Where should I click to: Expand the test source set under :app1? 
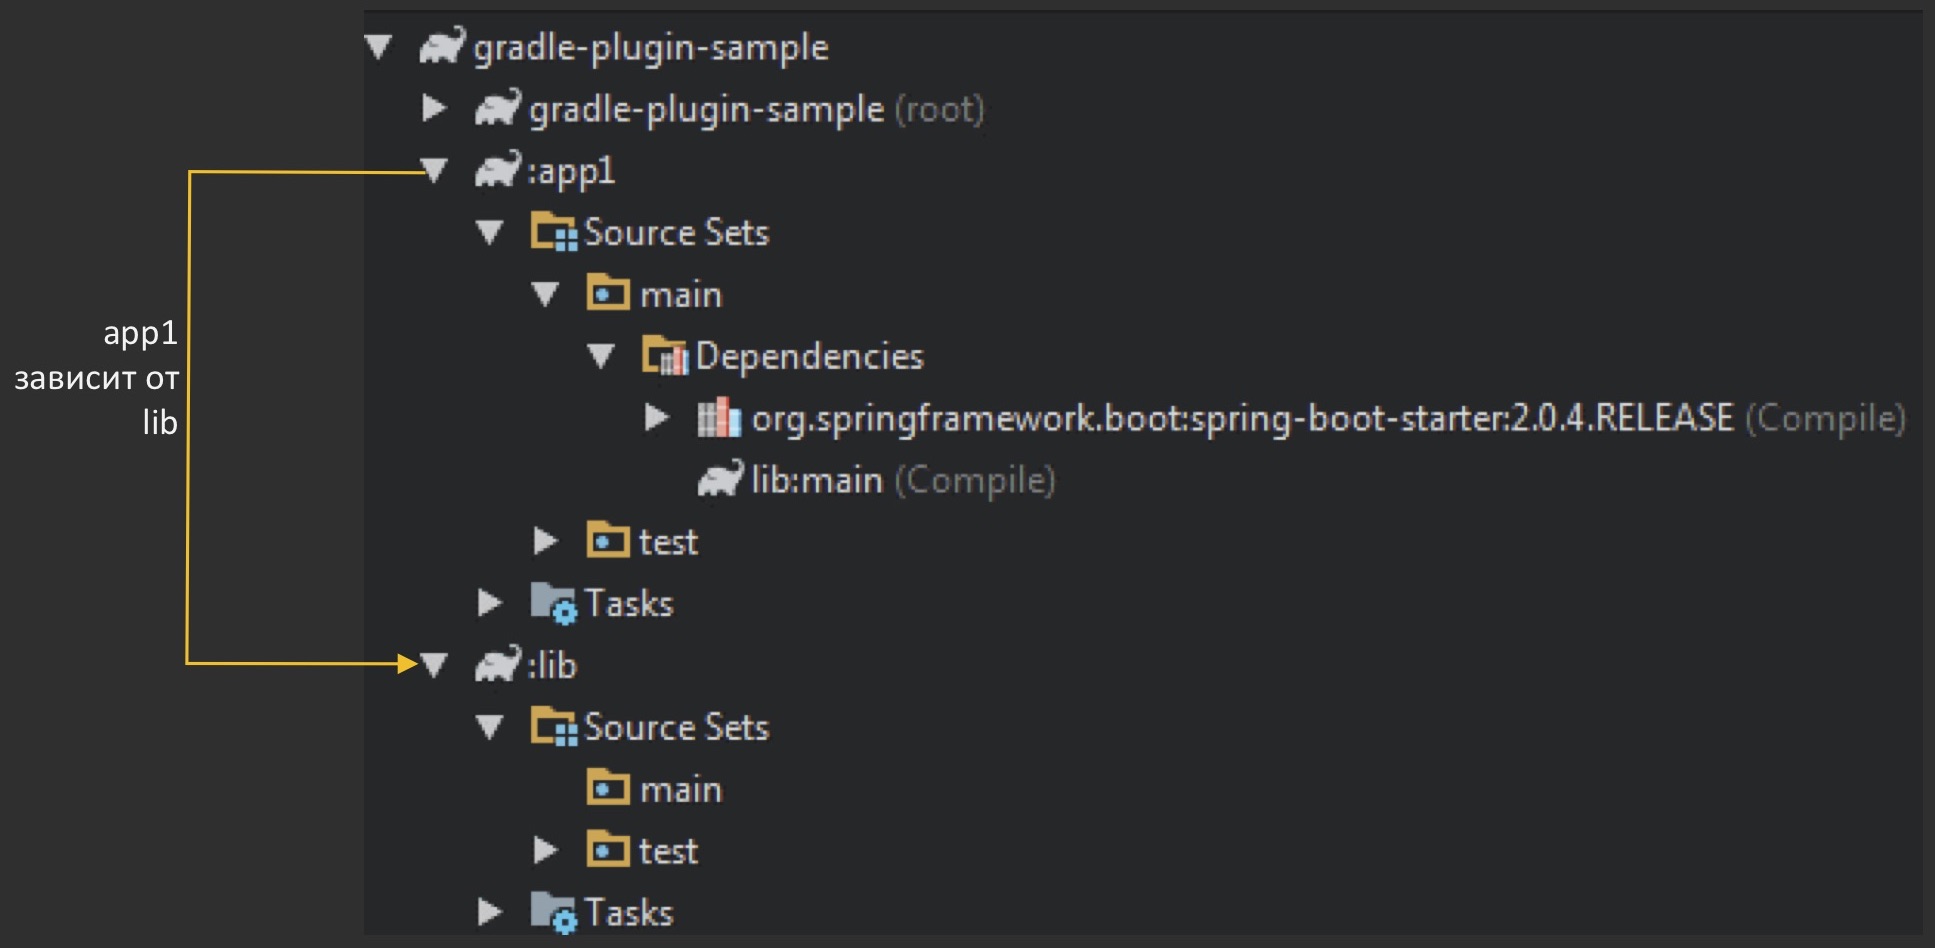(x=545, y=542)
